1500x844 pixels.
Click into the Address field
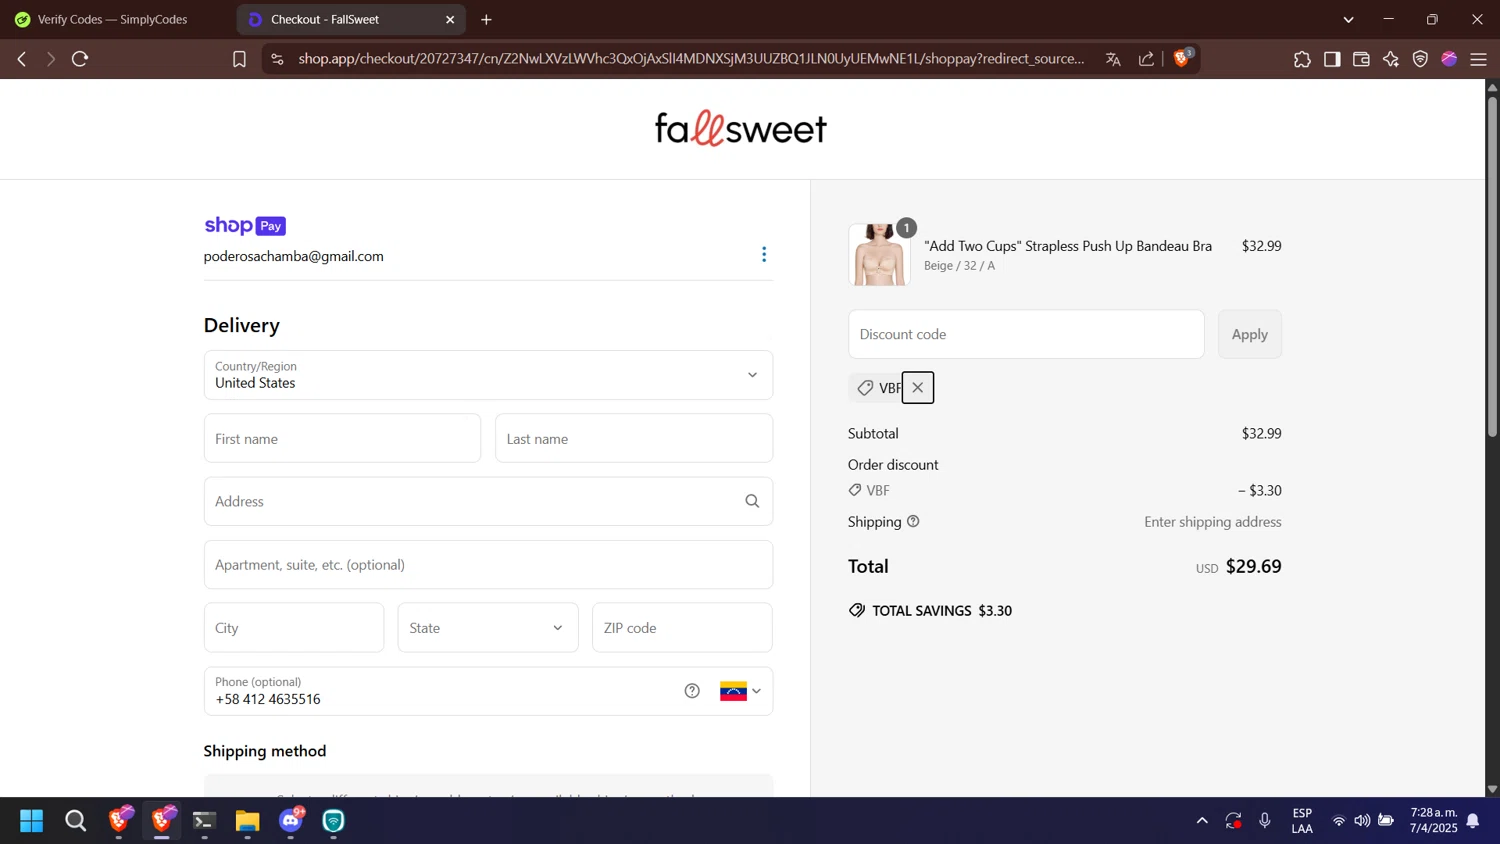488,501
